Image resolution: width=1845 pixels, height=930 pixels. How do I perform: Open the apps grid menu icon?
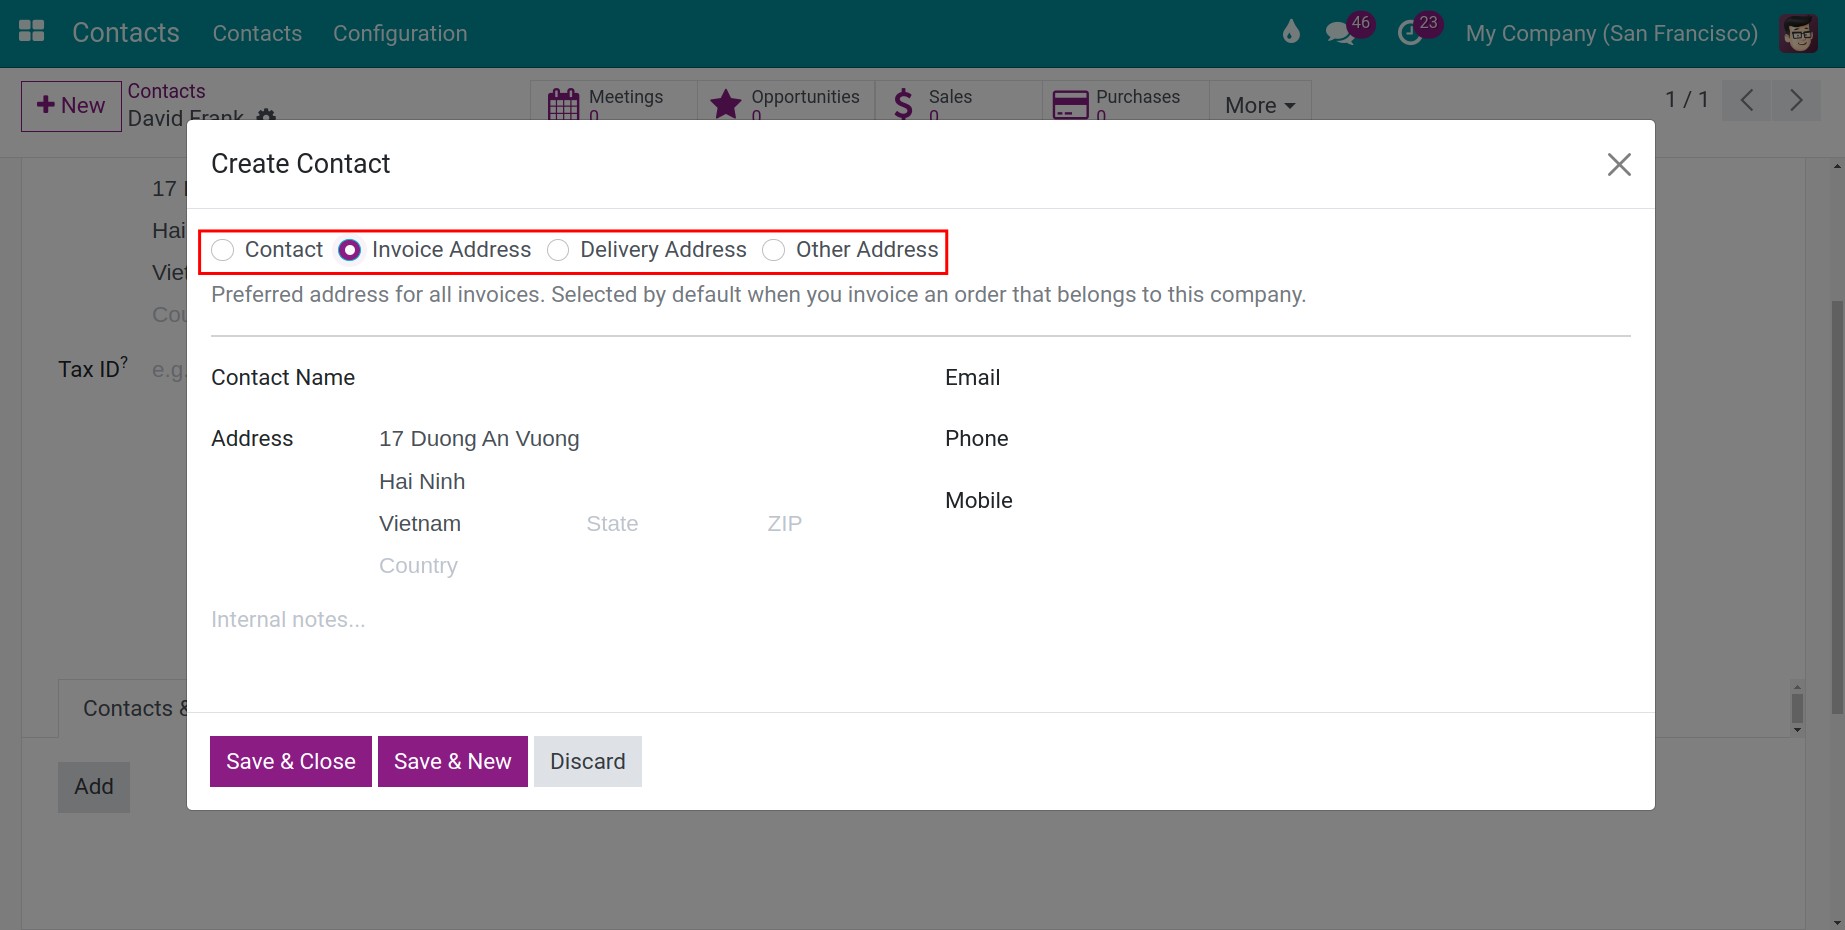32,32
